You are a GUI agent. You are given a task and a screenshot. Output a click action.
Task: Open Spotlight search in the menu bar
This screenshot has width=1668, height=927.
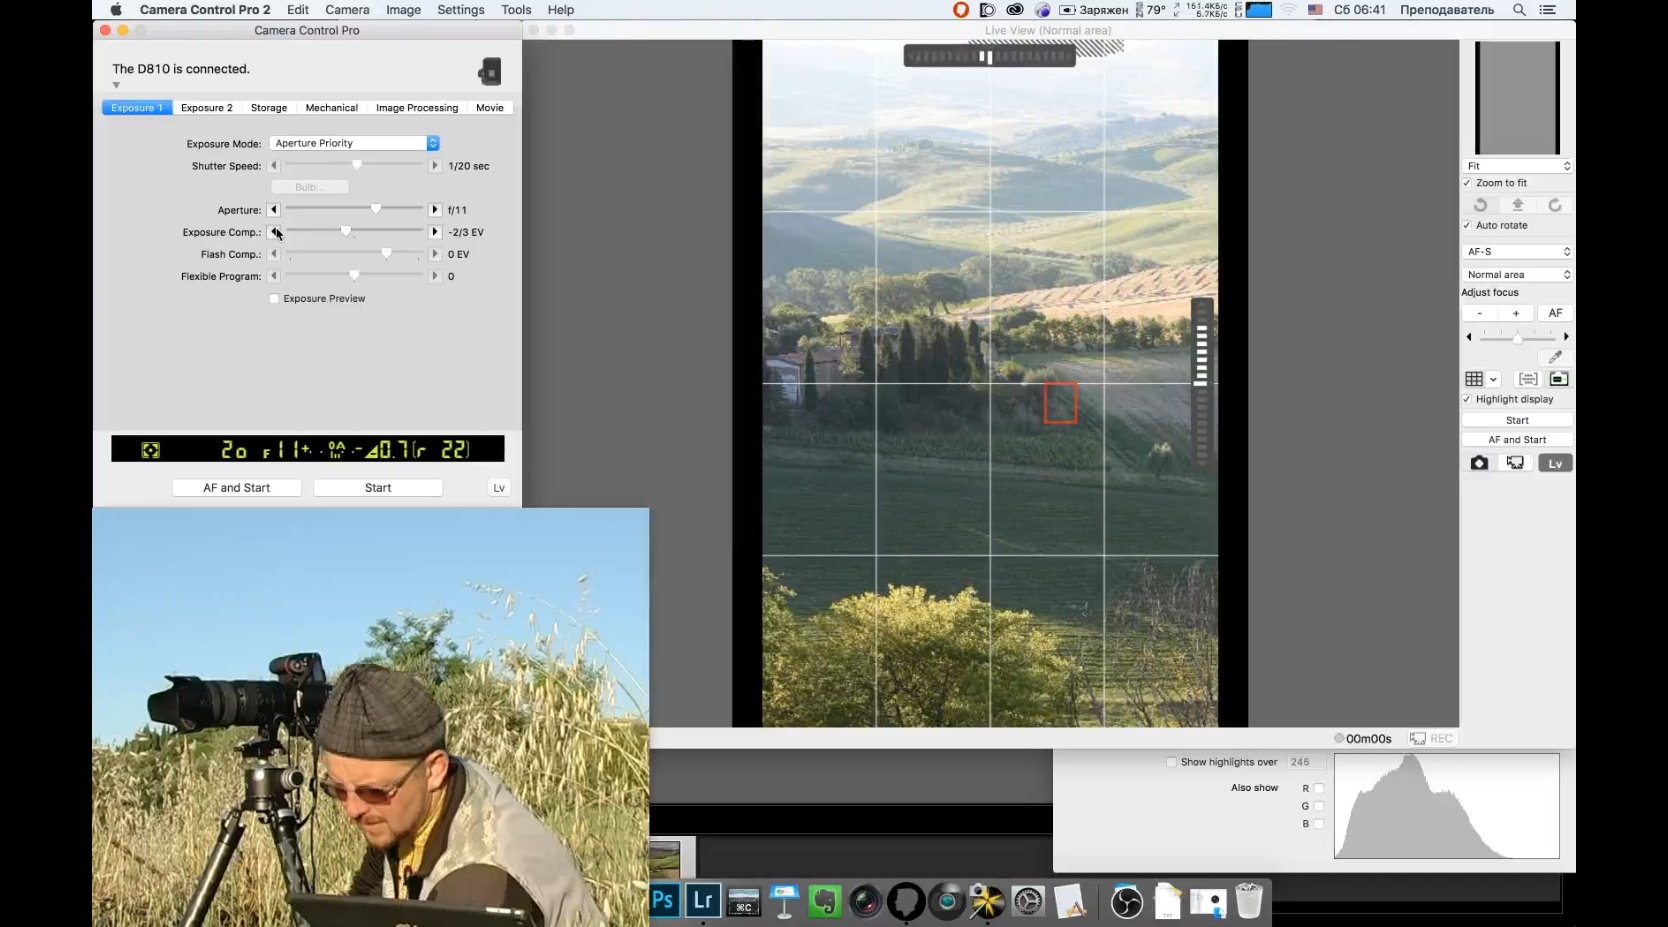tap(1519, 10)
